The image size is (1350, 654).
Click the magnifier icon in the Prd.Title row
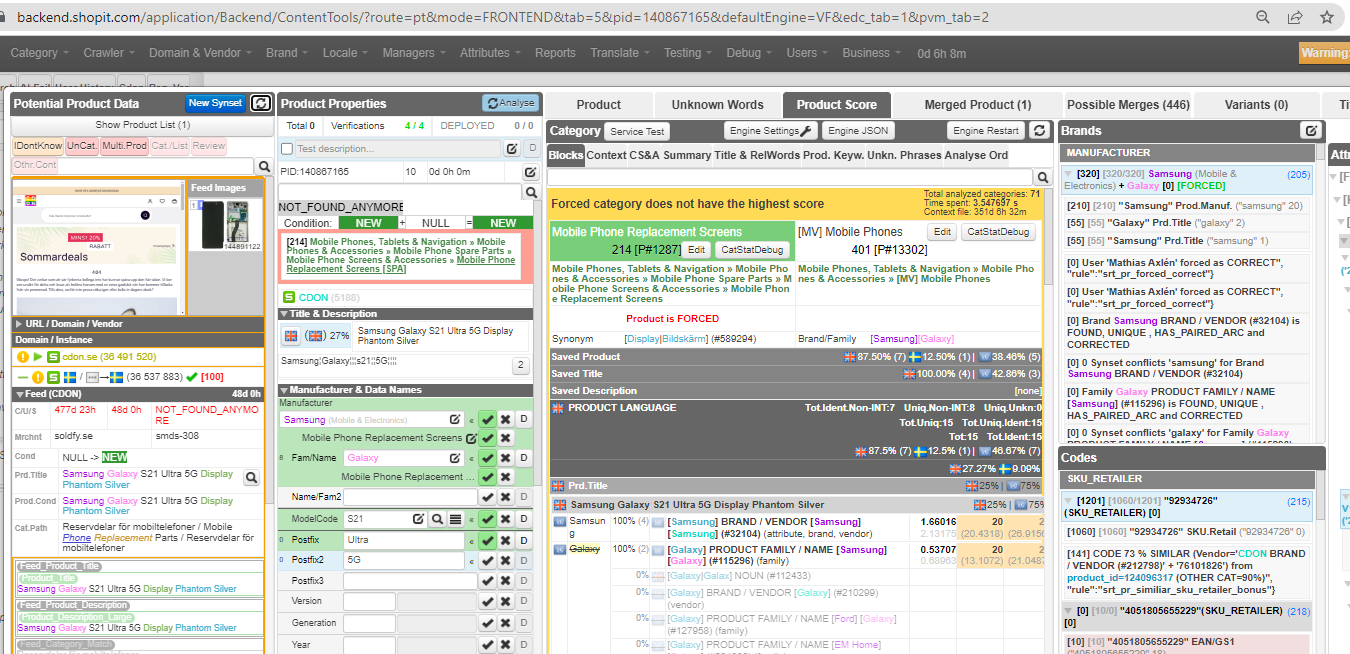[251, 480]
